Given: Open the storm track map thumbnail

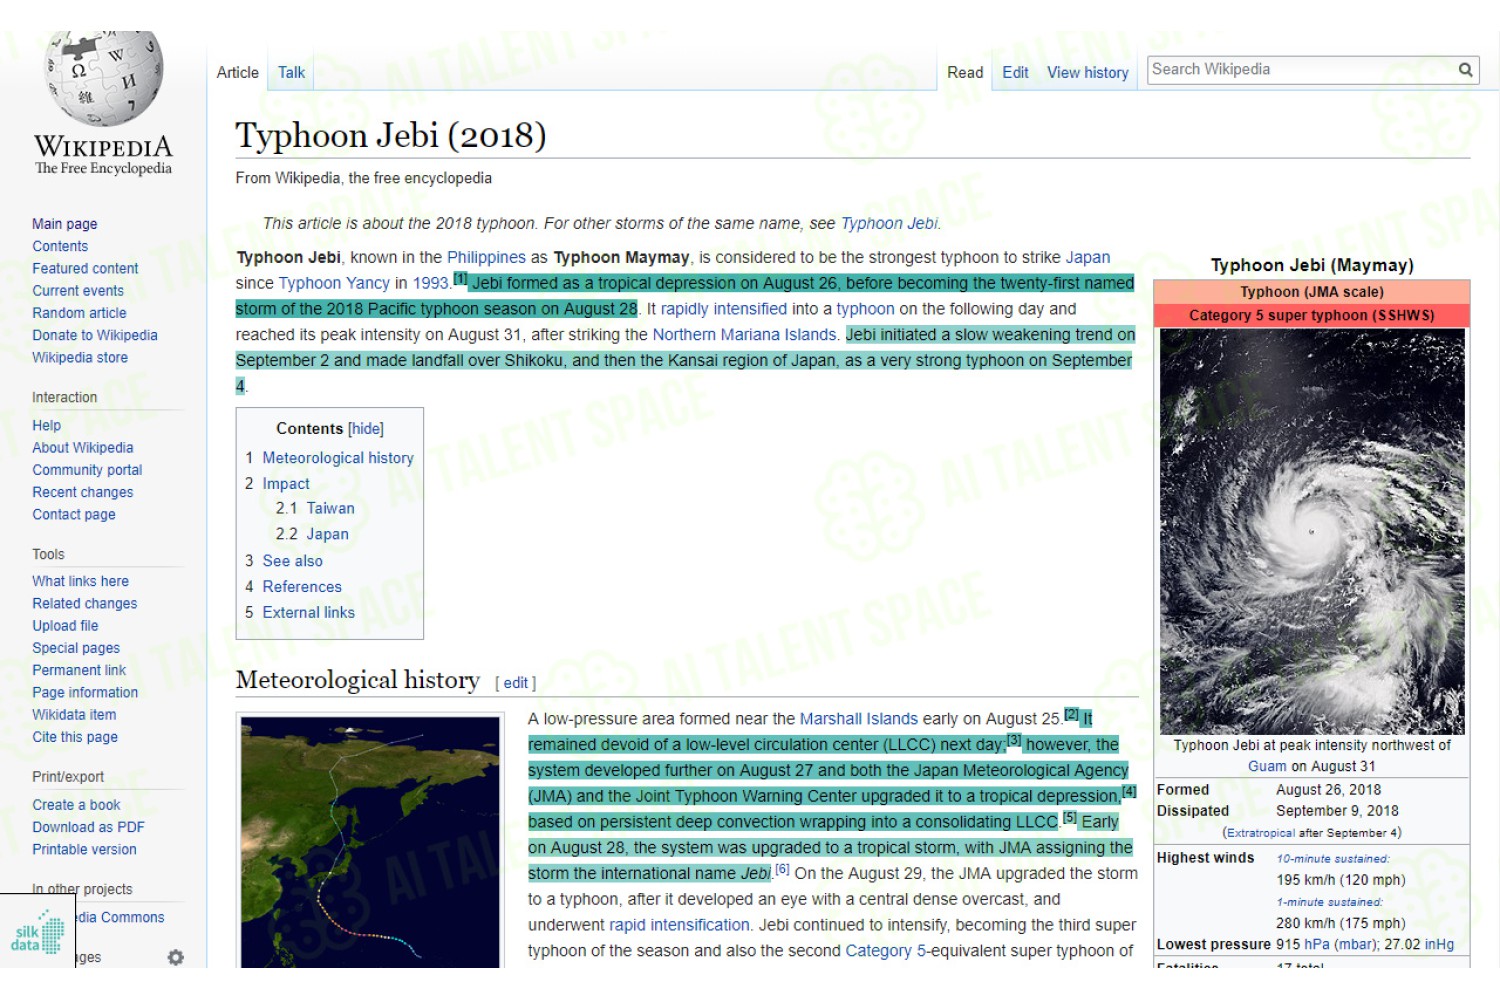Looking at the screenshot, I should point(370,842).
